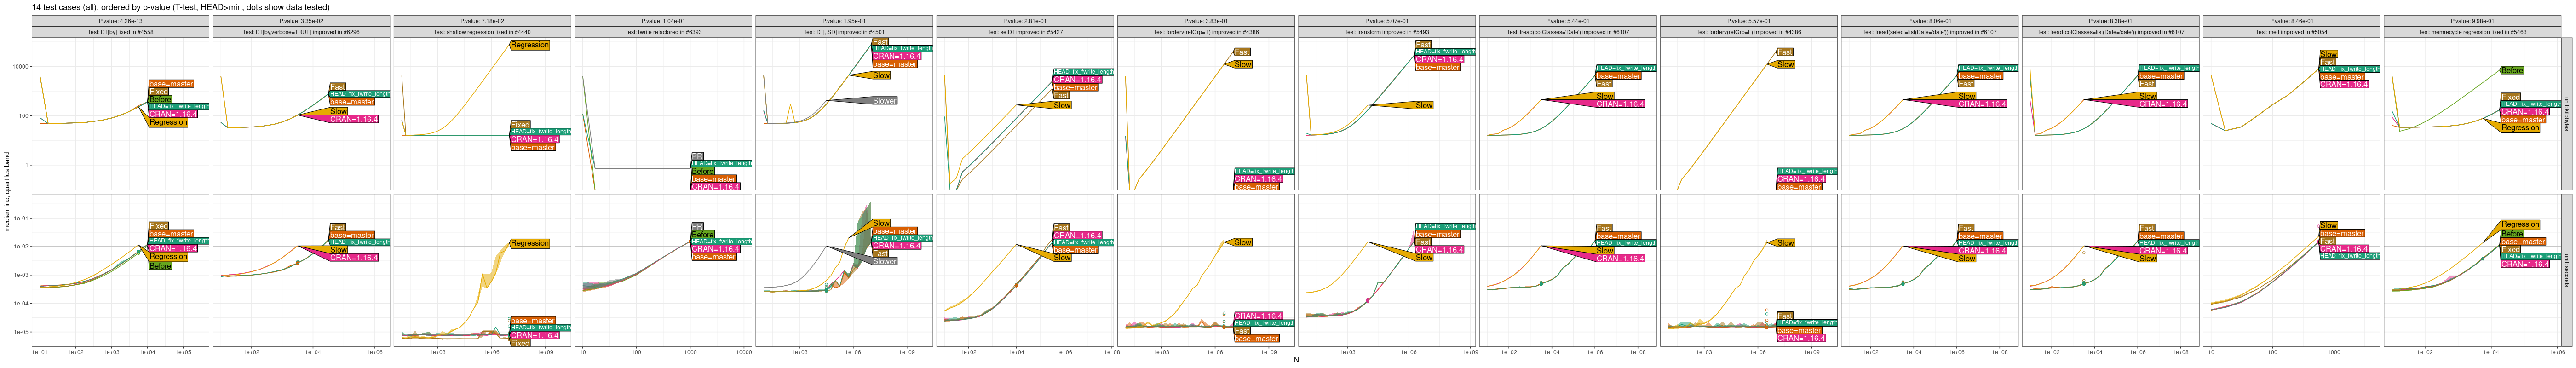This screenshot has width=2576, height=368.
Task: Click 'Before' label in memrecycle kilobytes panel
Action: [x=2512, y=71]
